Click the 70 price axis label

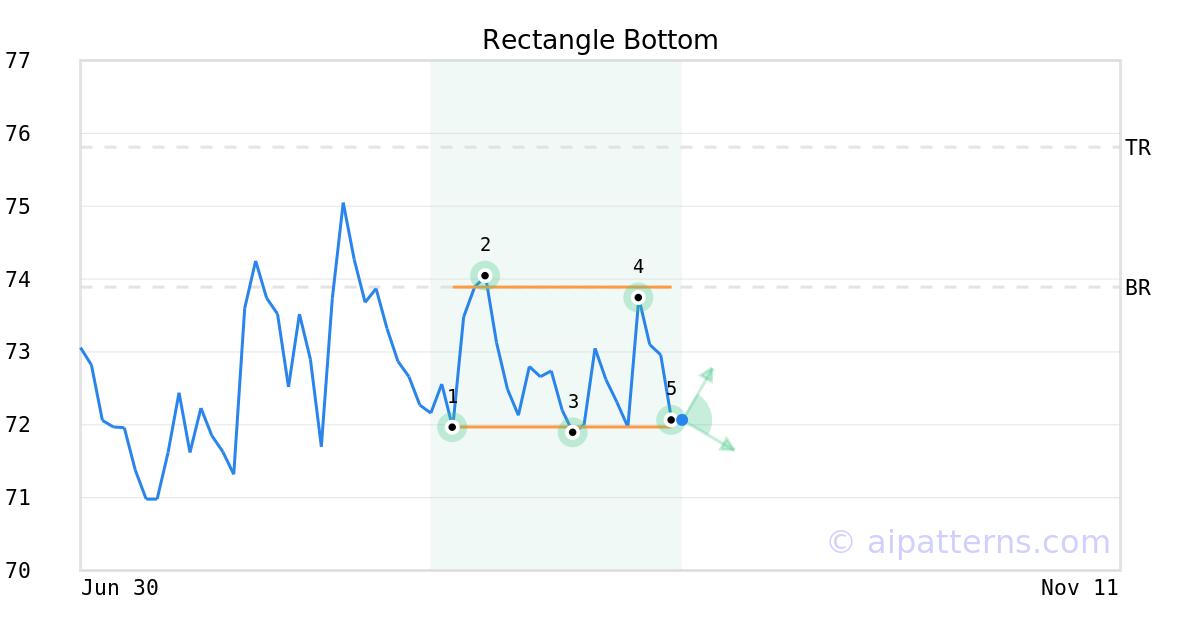tap(18, 571)
